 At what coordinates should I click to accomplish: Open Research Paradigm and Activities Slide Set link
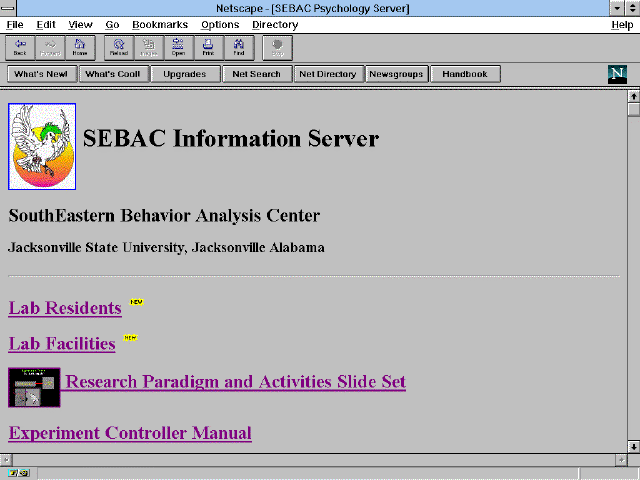click(236, 382)
